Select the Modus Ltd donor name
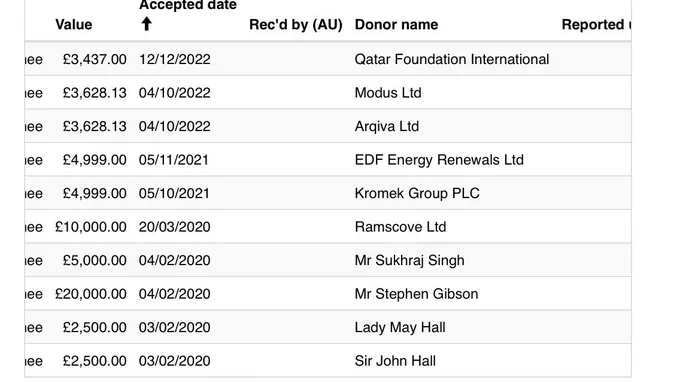Image resolution: width=680 pixels, height=383 pixels. pos(388,93)
